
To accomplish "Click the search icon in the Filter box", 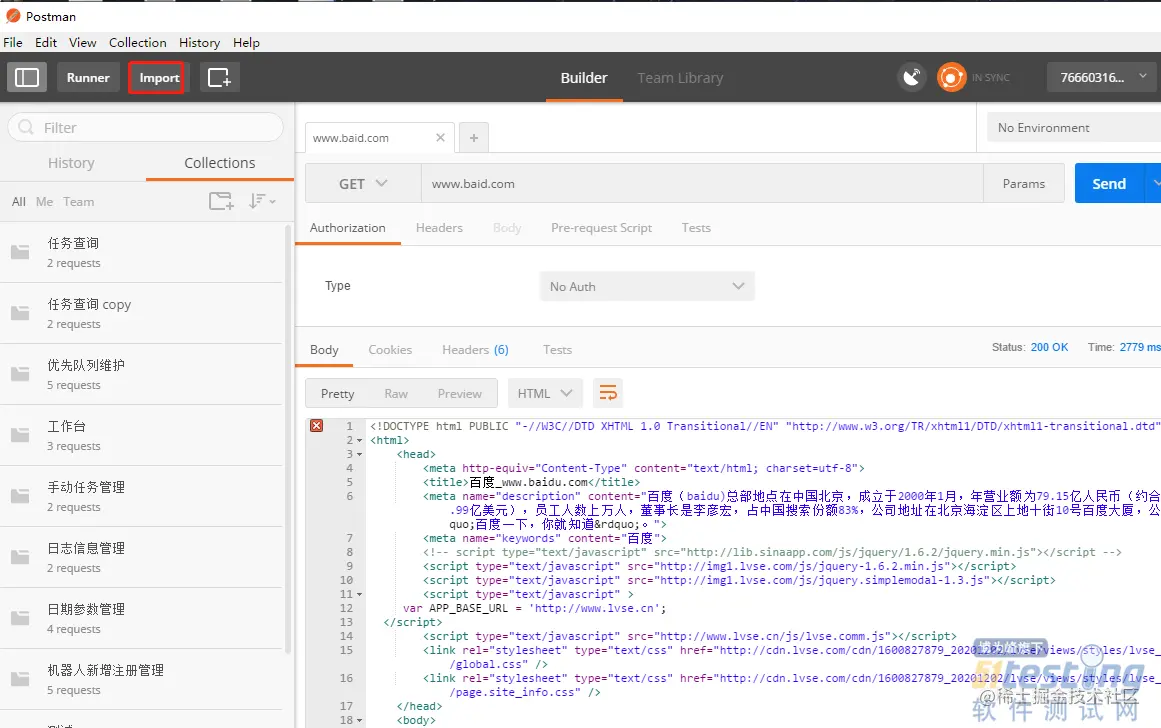I will pyautogui.click(x=26, y=127).
